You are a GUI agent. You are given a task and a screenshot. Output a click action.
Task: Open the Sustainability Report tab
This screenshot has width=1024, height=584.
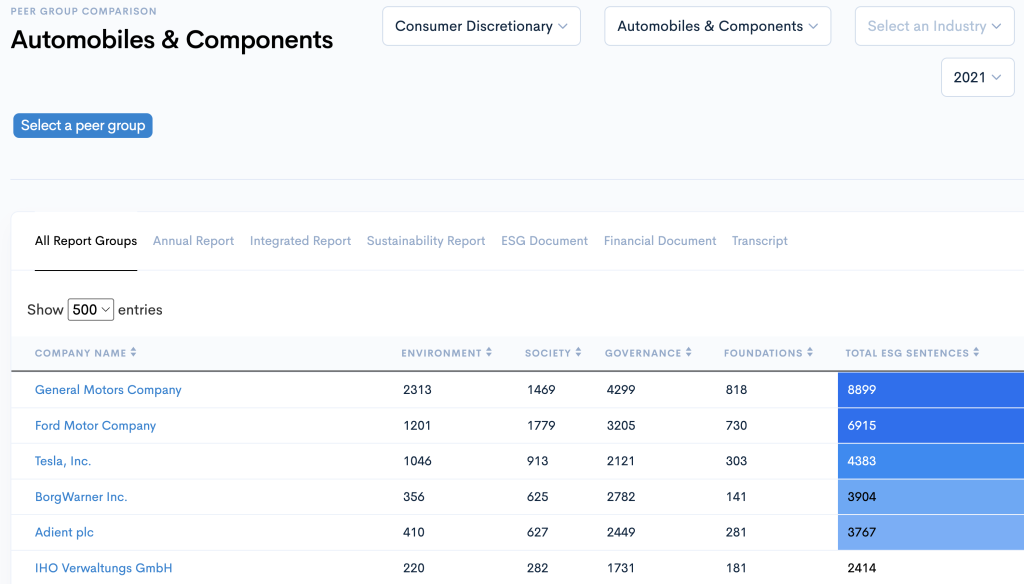pos(426,240)
